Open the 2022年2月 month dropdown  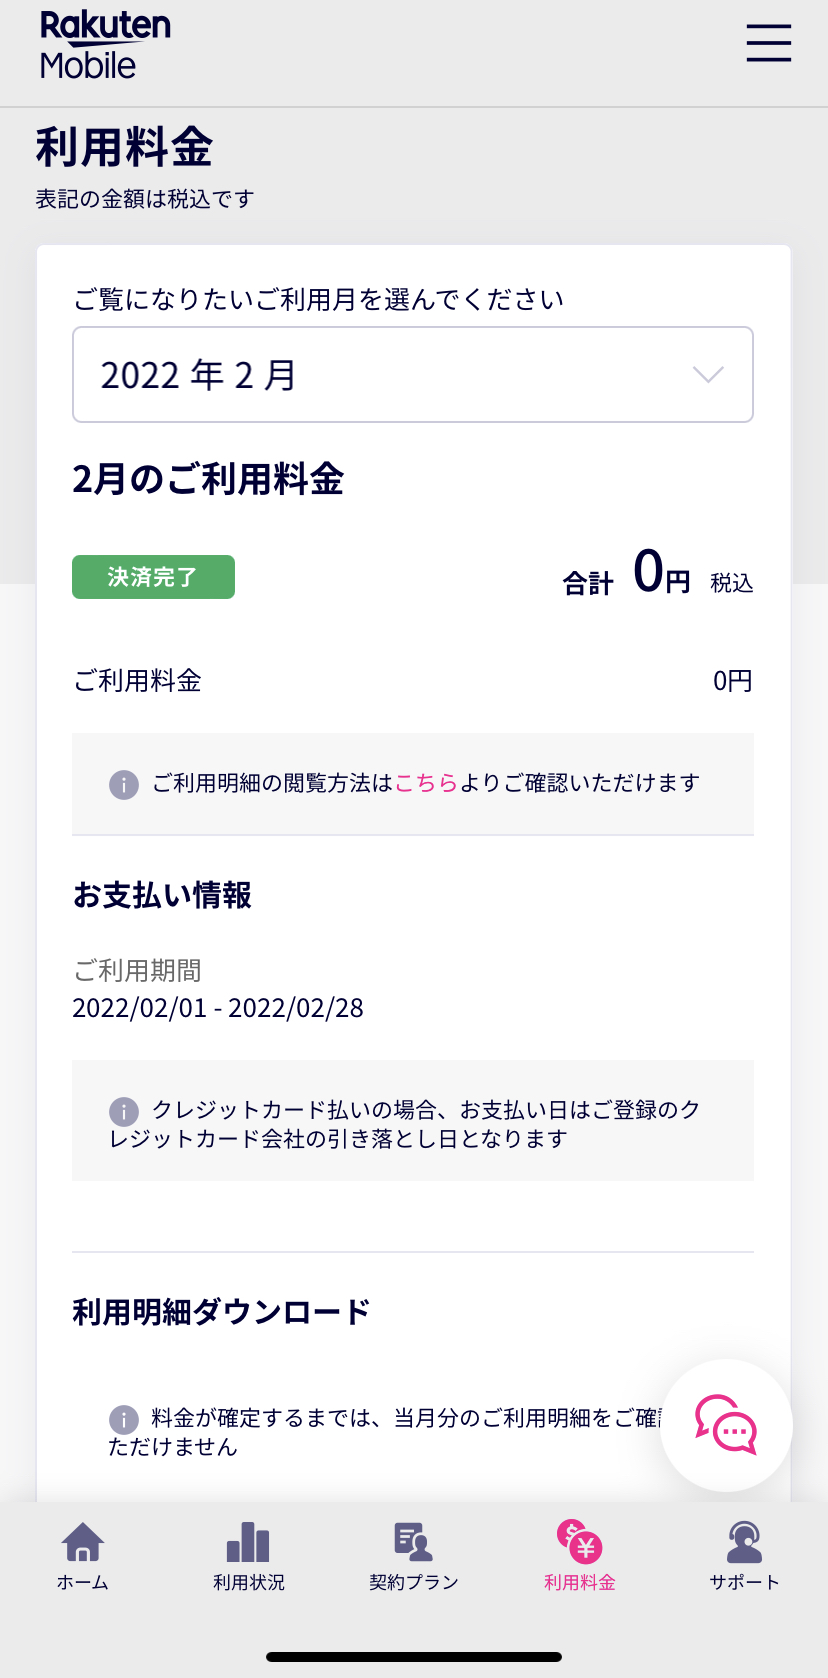tap(412, 375)
